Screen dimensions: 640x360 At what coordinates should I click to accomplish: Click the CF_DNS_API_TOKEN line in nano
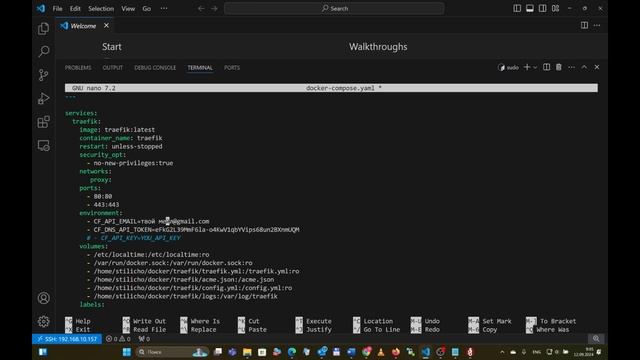(x=193, y=229)
